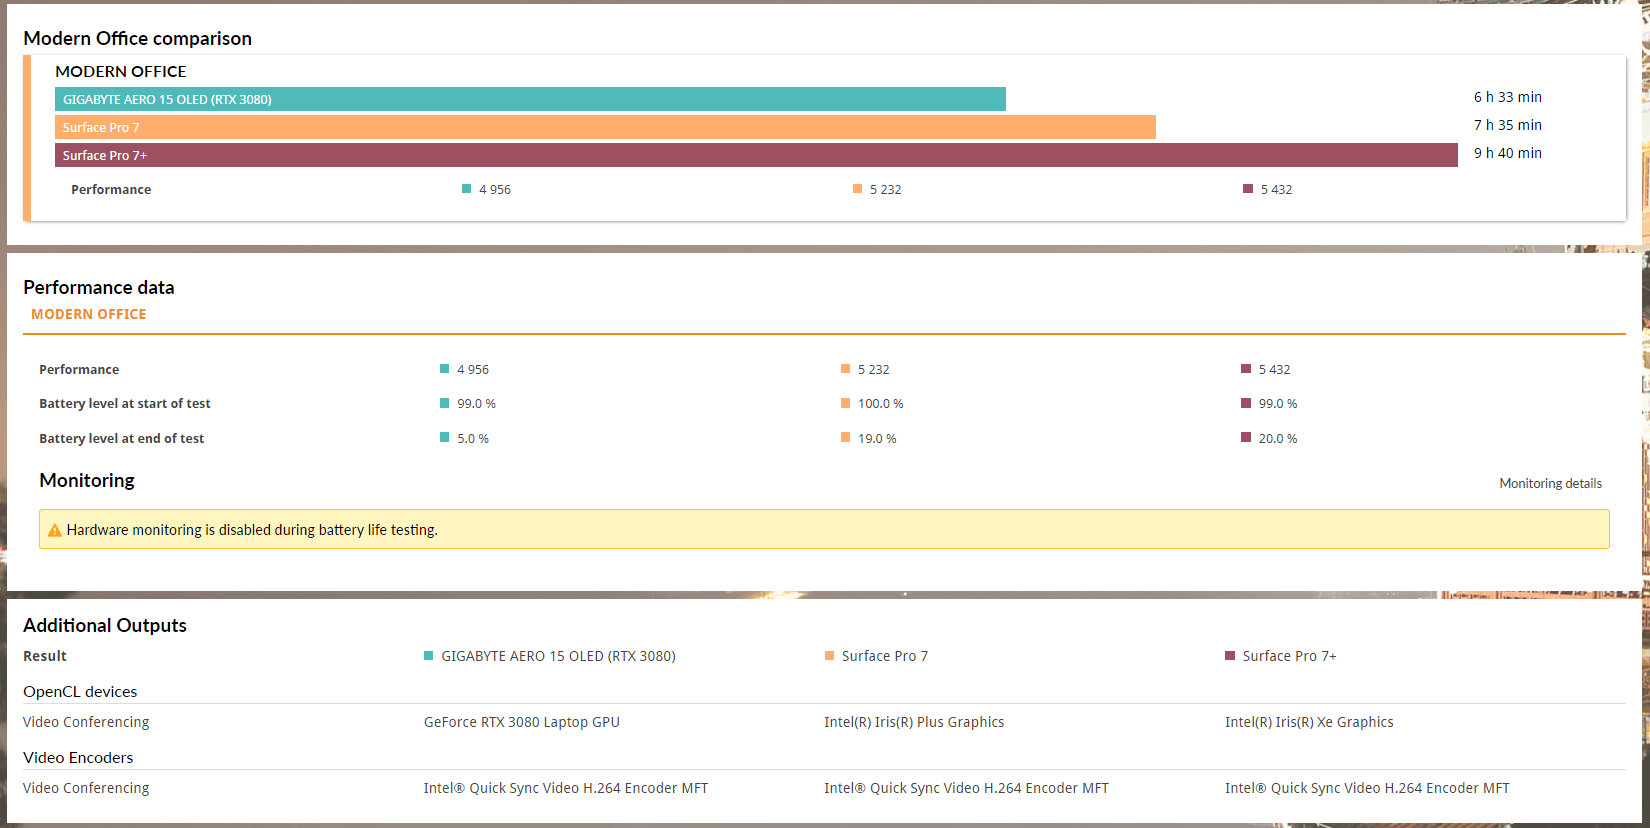Open the Monitoring details link
Image resolution: width=1650 pixels, height=828 pixels.
1550,483
